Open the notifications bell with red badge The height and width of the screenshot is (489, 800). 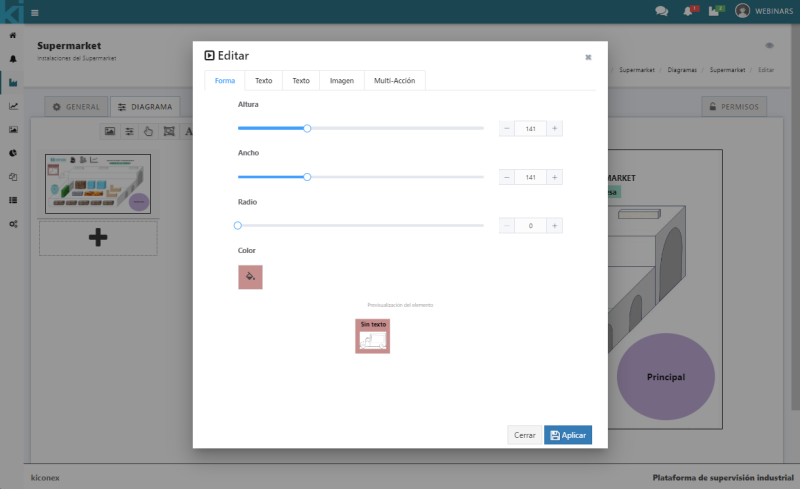(x=688, y=11)
